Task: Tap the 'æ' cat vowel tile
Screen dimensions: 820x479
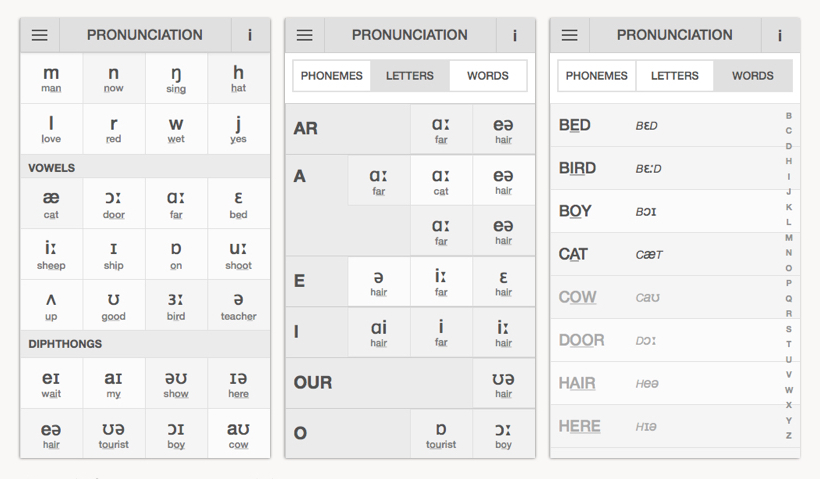Action: 51,203
